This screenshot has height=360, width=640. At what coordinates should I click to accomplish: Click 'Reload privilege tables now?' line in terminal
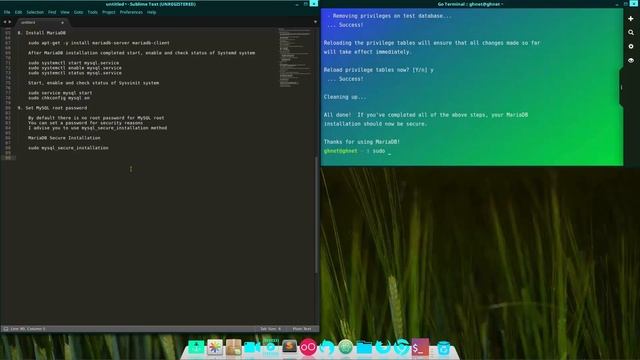tap(378, 70)
